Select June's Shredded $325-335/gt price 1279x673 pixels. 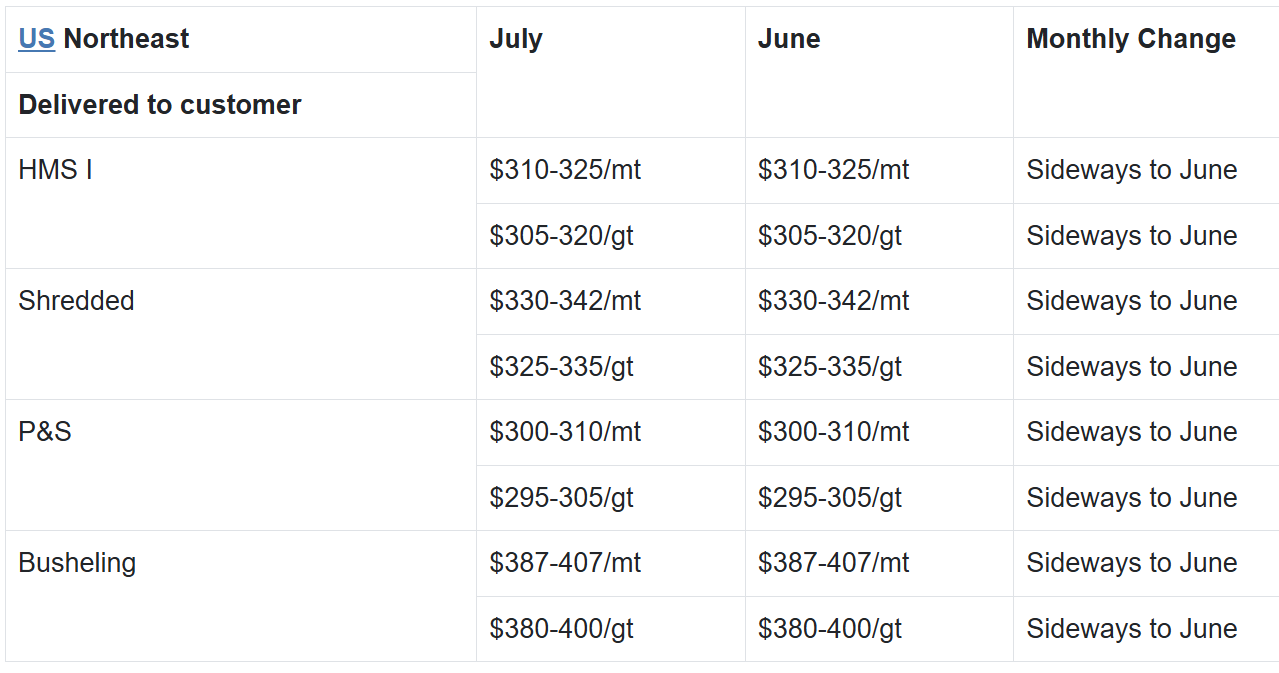click(x=830, y=367)
